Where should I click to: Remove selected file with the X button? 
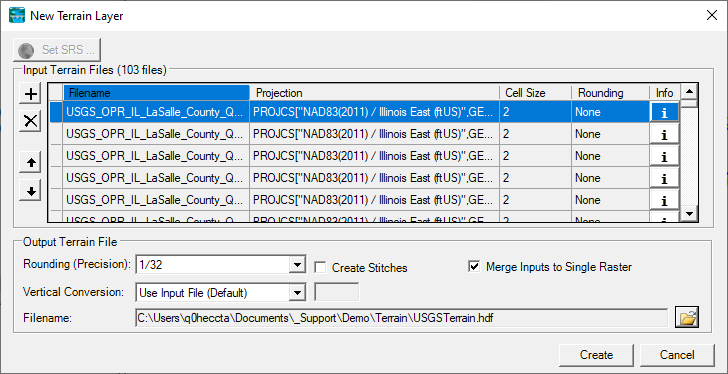pos(31,122)
